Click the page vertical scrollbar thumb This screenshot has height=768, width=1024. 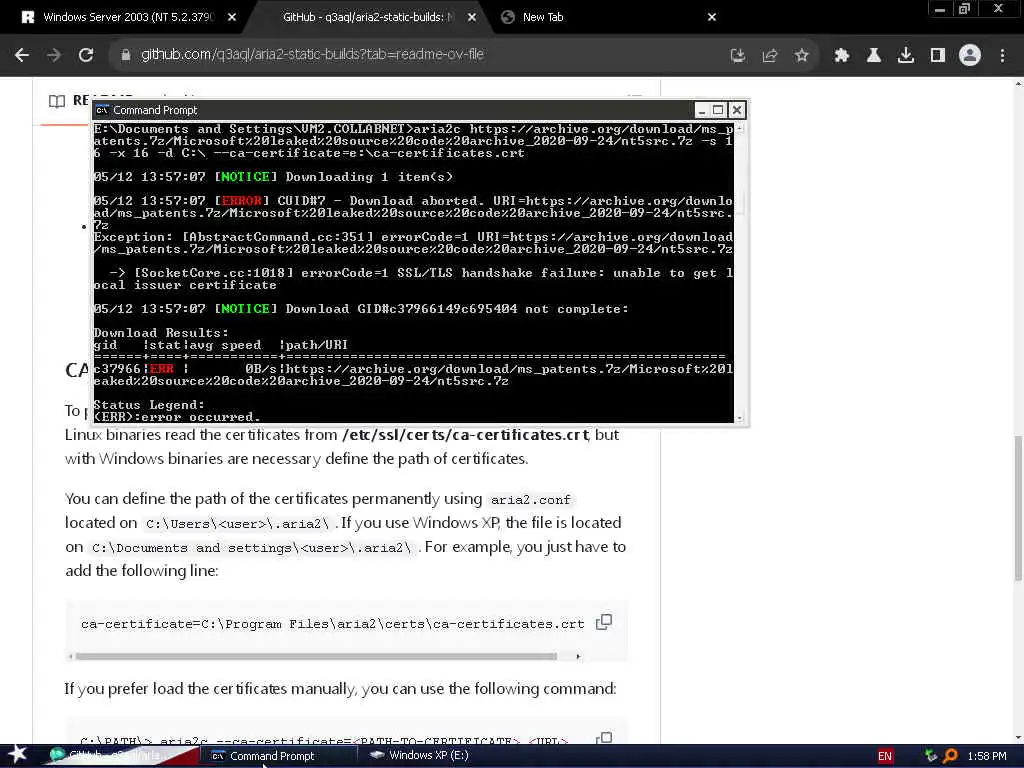click(x=1018, y=508)
